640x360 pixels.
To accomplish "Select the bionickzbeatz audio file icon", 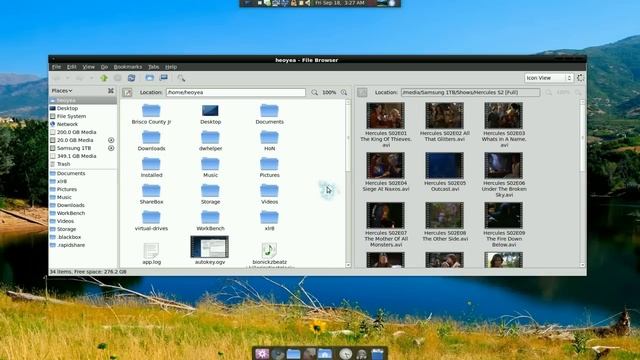I will [269, 250].
